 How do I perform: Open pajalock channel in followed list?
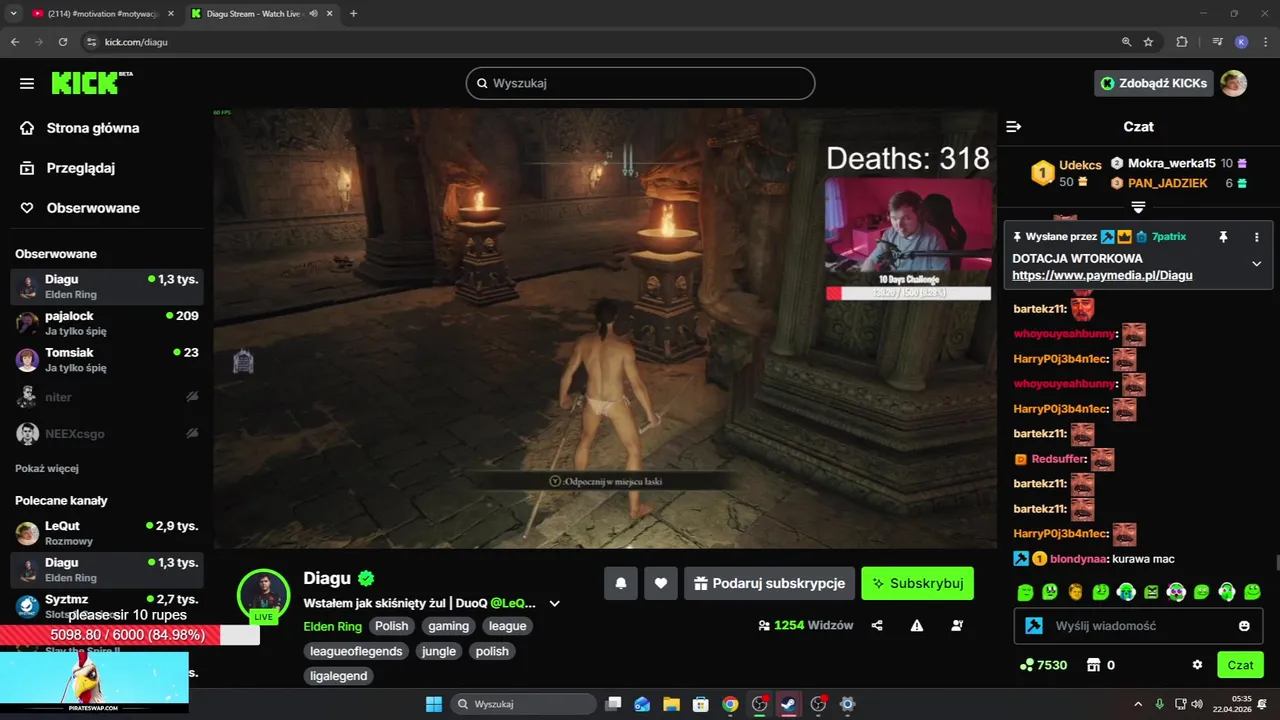click(x=107, y=323)
